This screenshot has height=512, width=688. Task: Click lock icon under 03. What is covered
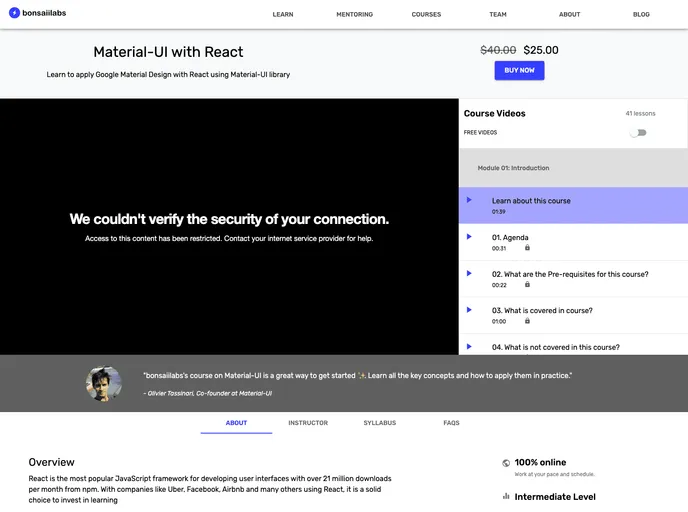(x=527, y=321)
